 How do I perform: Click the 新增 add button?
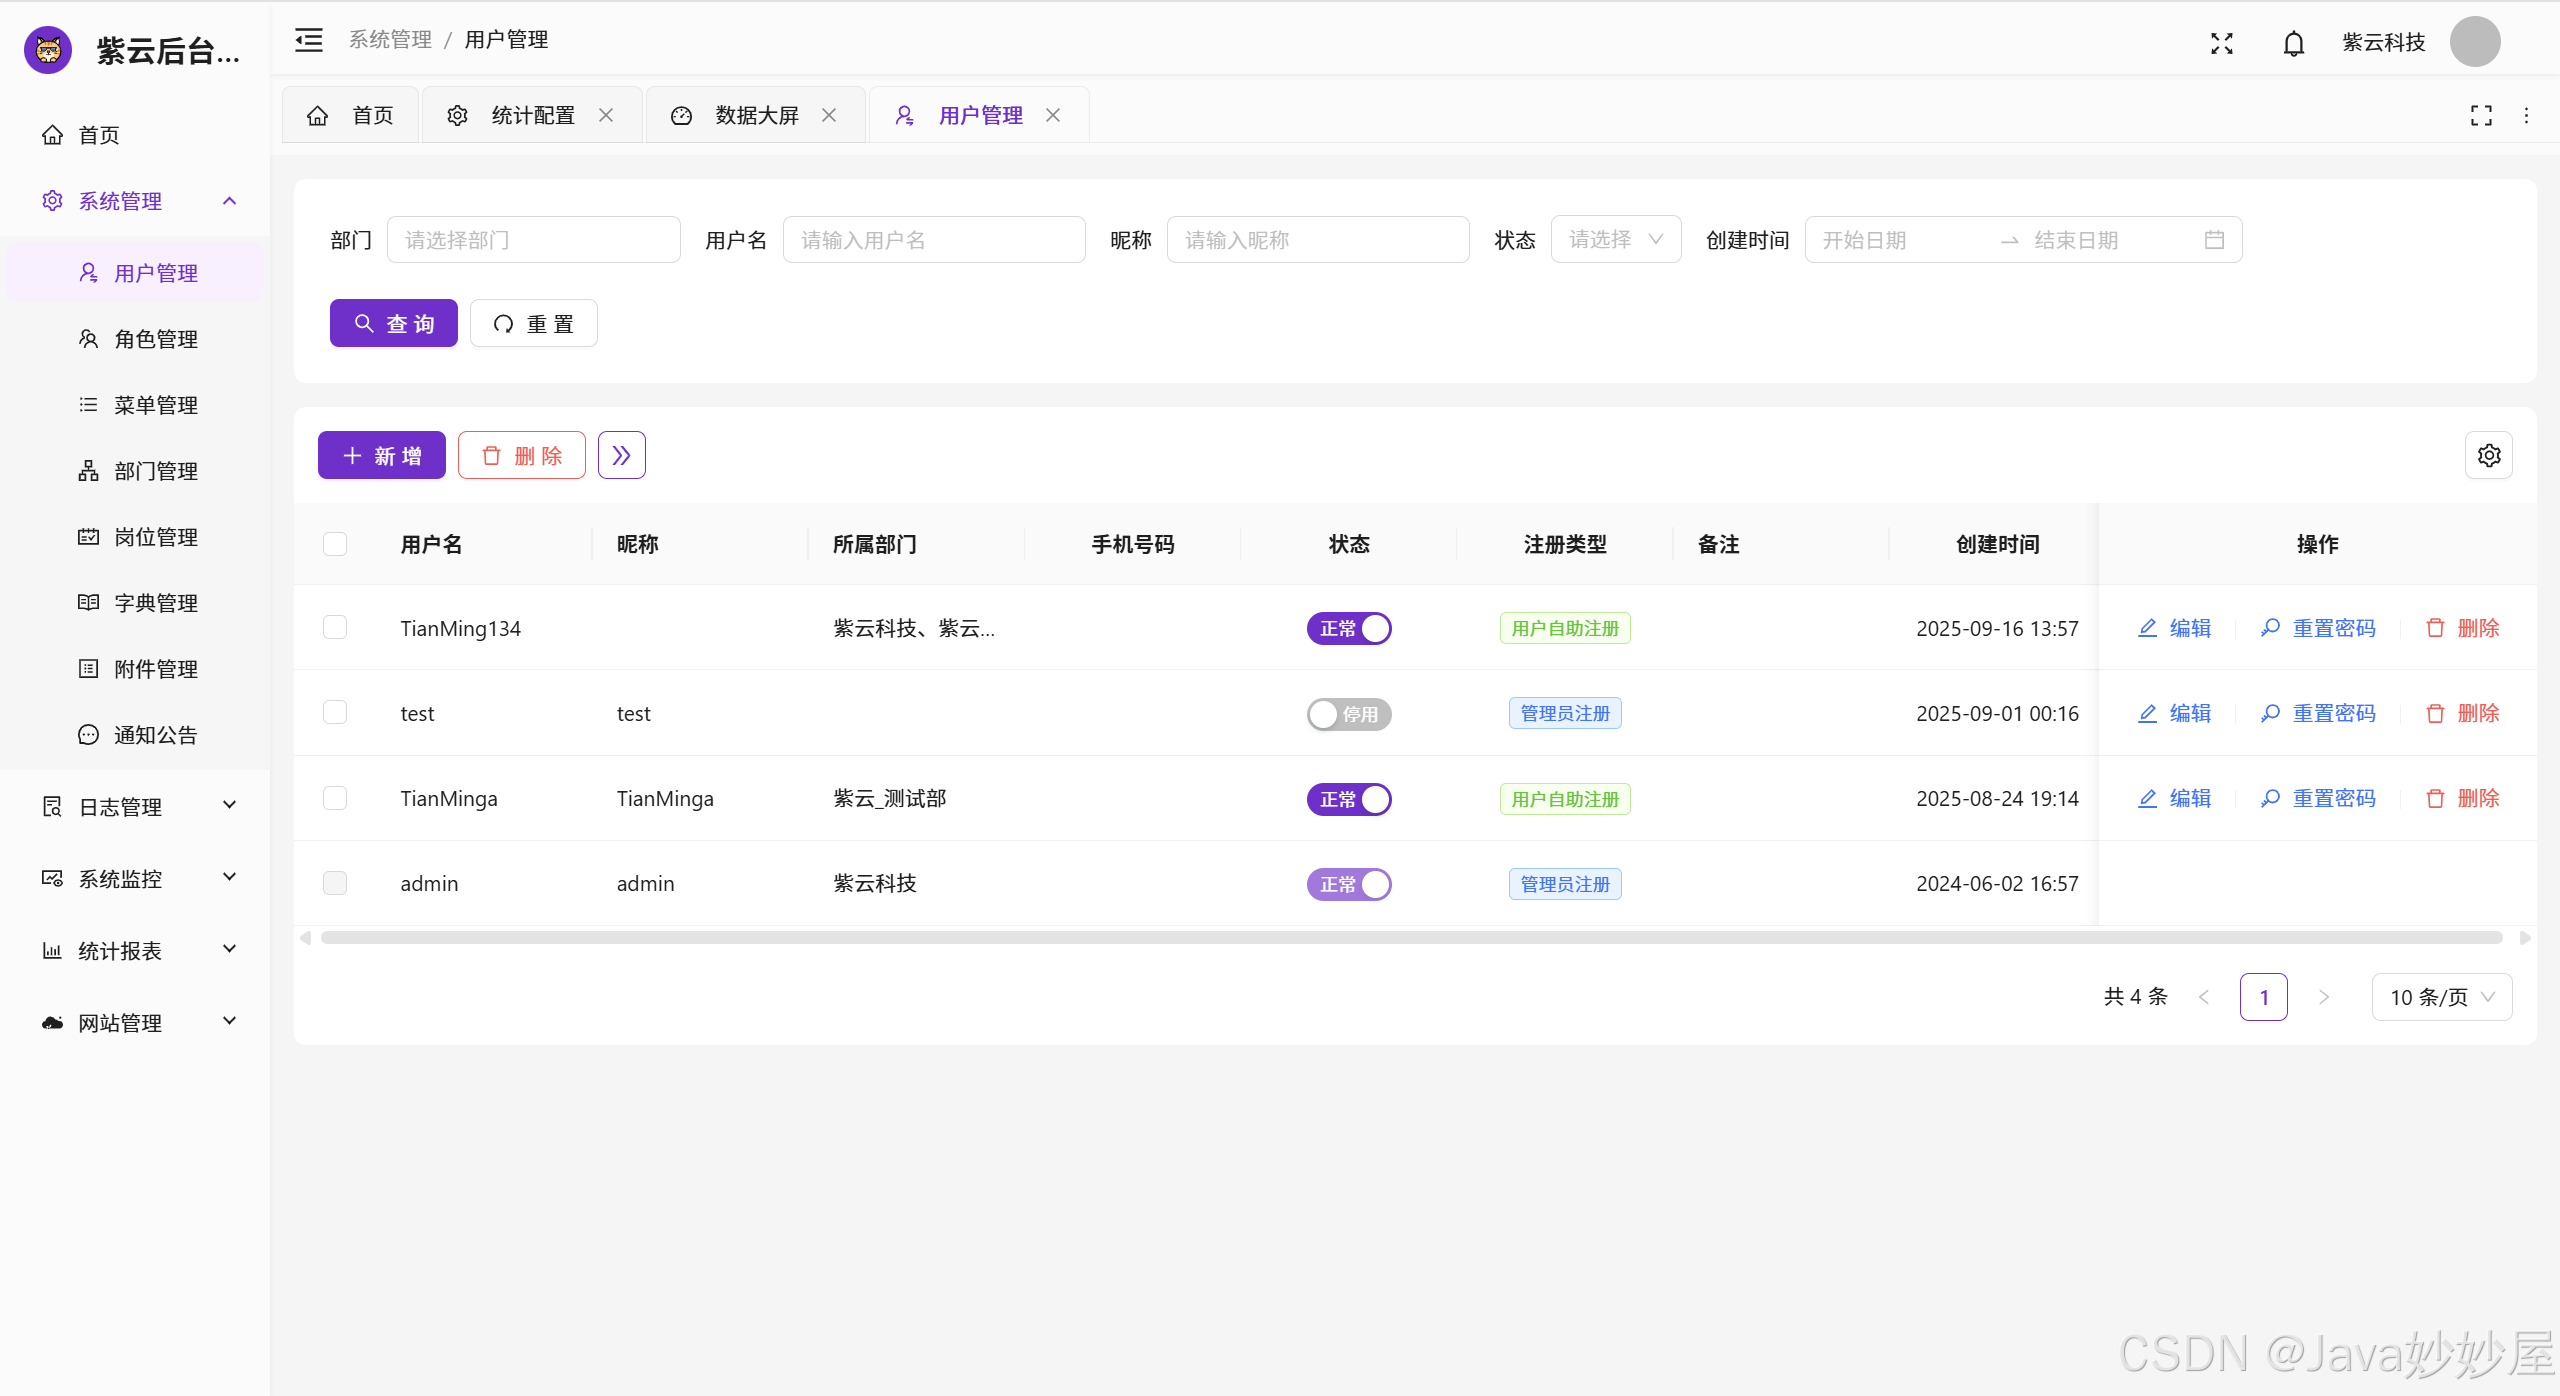[382, 455]
